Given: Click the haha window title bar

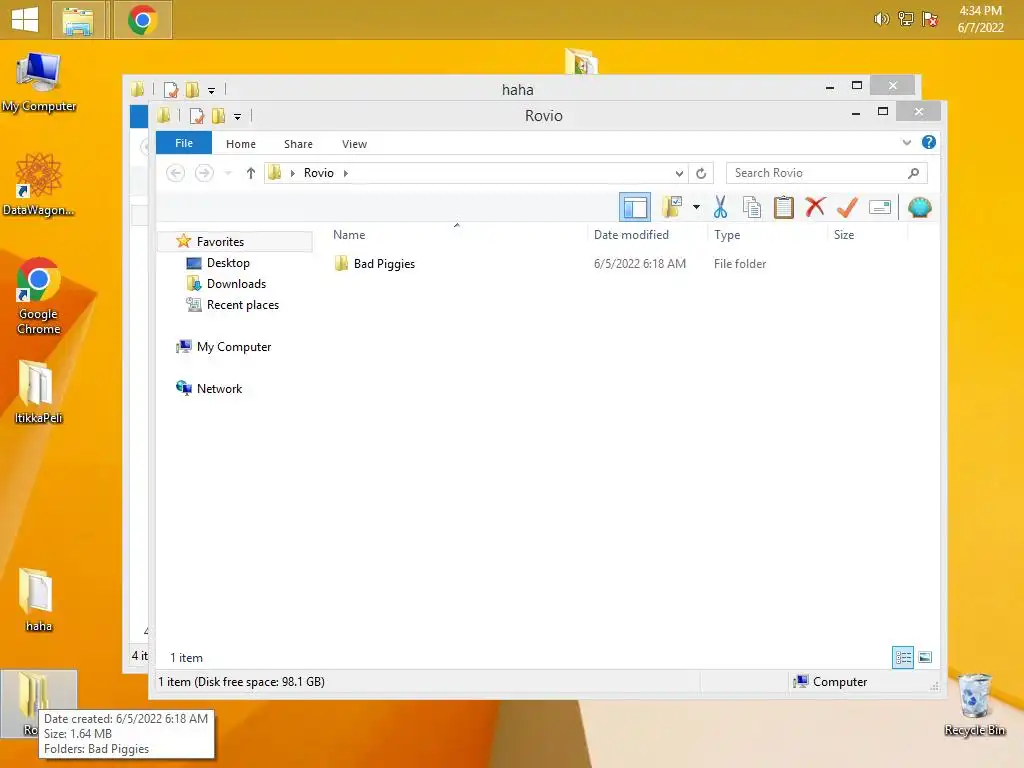Looking at the screenshot, I should coord(517,89).
